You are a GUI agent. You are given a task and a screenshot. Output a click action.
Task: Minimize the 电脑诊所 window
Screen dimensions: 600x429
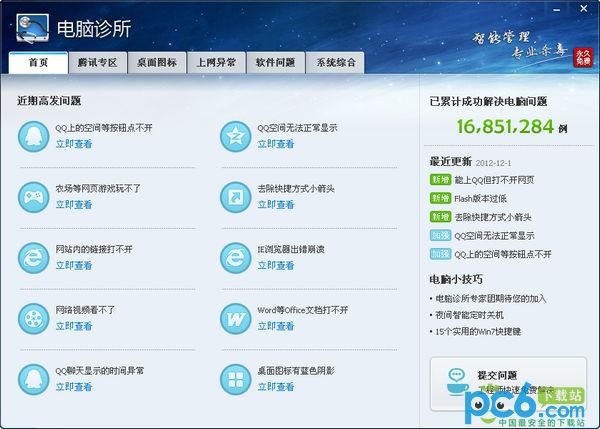pyautogui.click(x=557, y=9)
